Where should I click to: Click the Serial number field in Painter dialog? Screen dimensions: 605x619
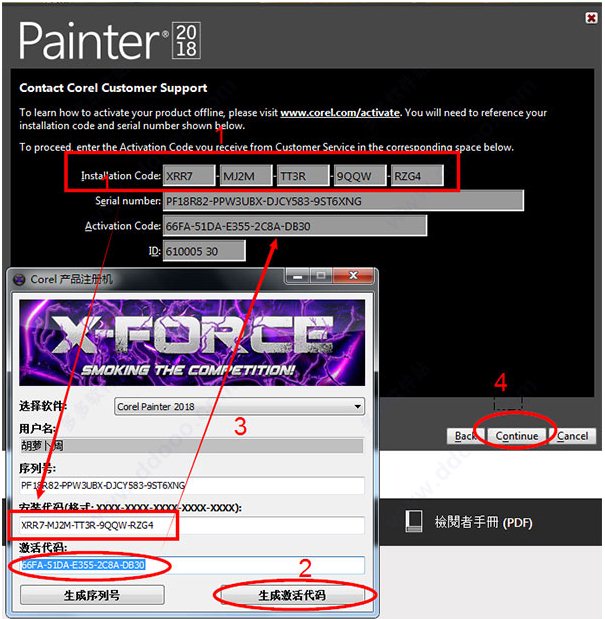pos(343,201)
